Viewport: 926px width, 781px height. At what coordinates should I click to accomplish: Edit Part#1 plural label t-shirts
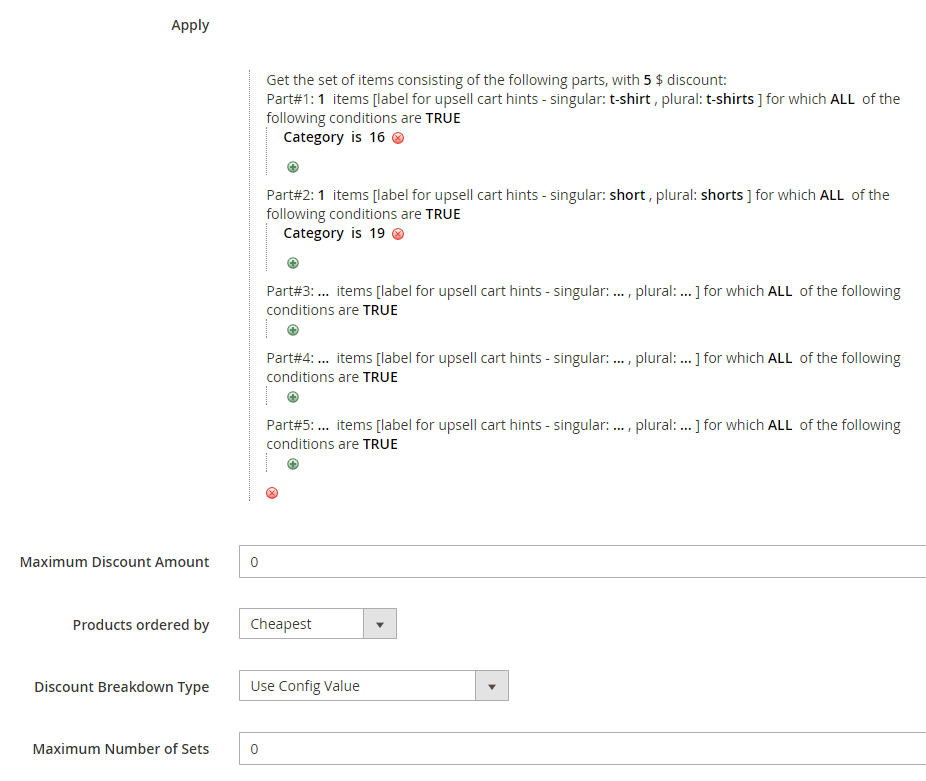point(730,99)
